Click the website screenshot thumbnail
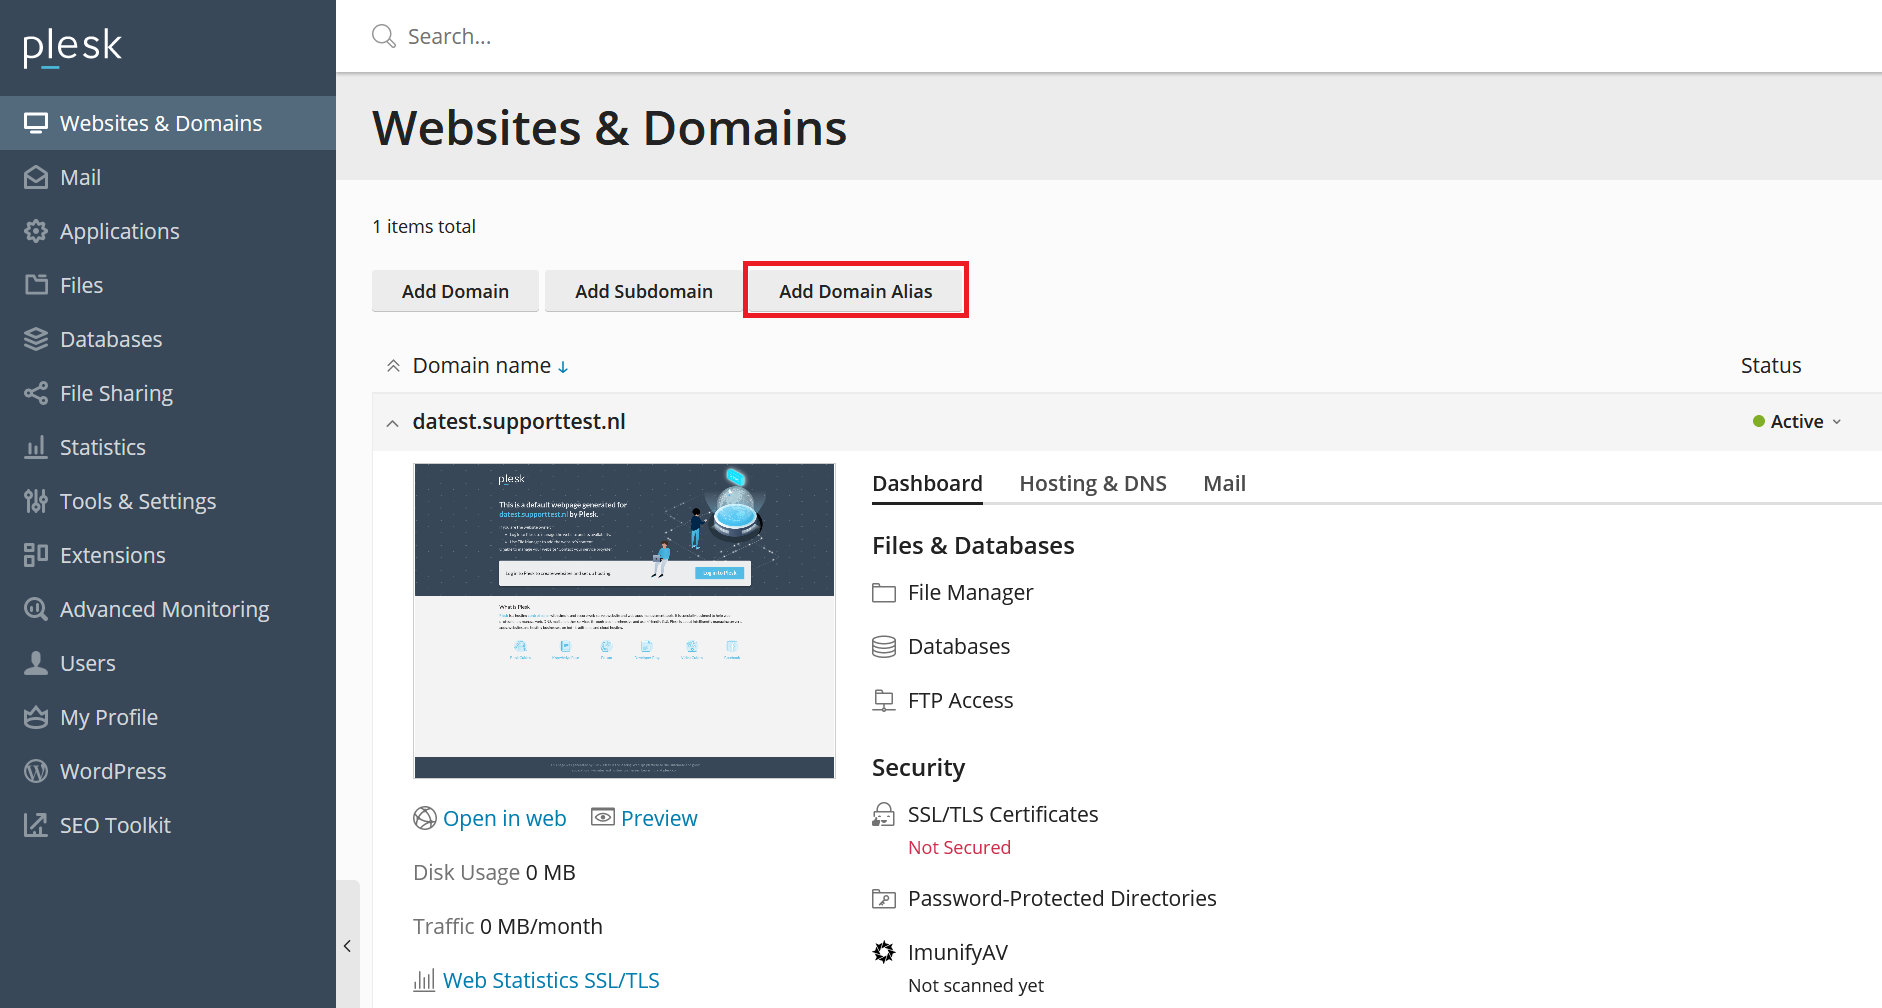1882x1008 pixels. [x=624, y=621]
